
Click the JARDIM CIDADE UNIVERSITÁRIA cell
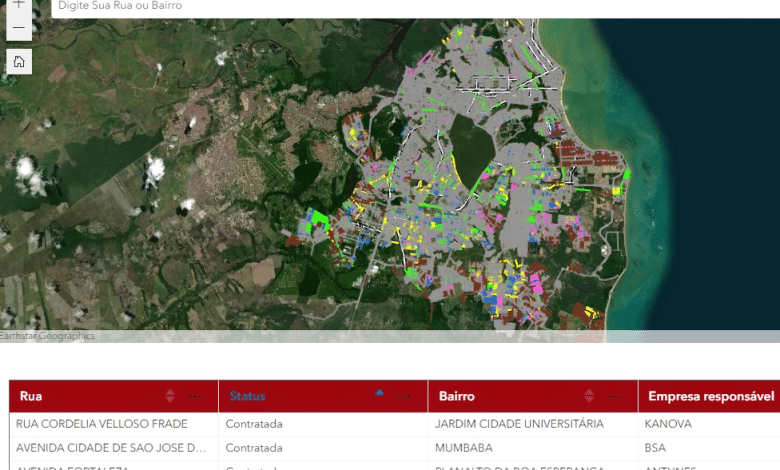[x=519, y=424]
